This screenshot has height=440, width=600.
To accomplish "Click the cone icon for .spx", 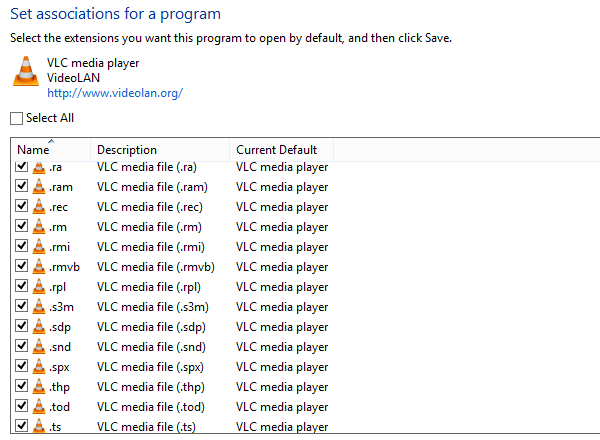I will point(39,366).
